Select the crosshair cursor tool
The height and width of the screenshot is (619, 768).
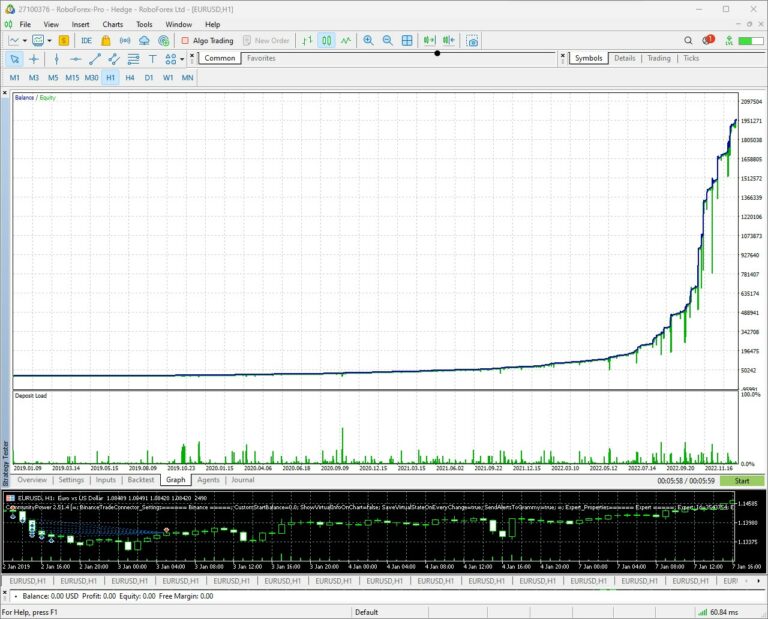33,59
